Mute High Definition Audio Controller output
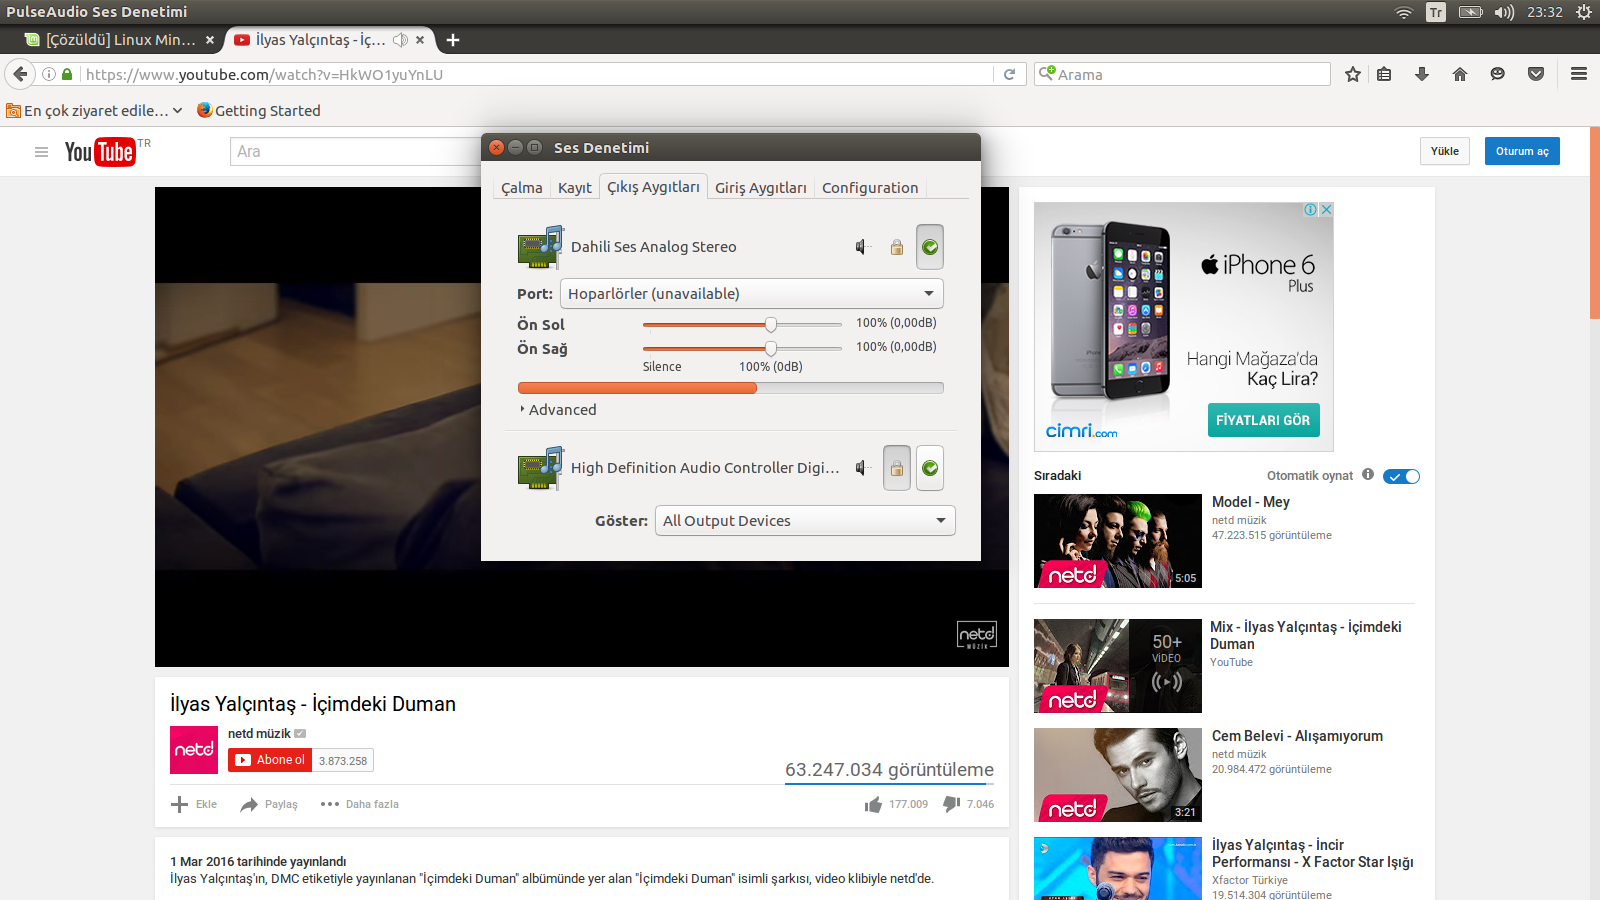This screenshot has height=900, width=1600. [x=862, y=468]
